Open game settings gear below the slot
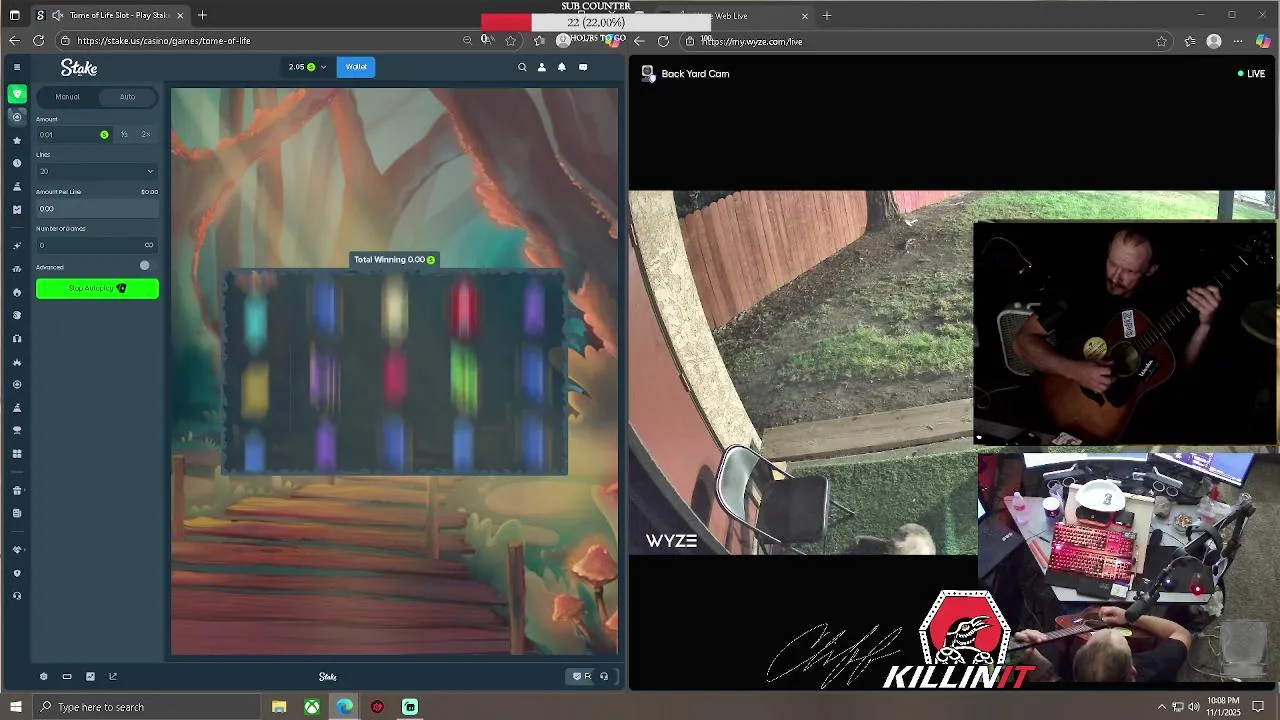Image resolution: width=1280 pixels, height=720 pixels. (44, 676)
